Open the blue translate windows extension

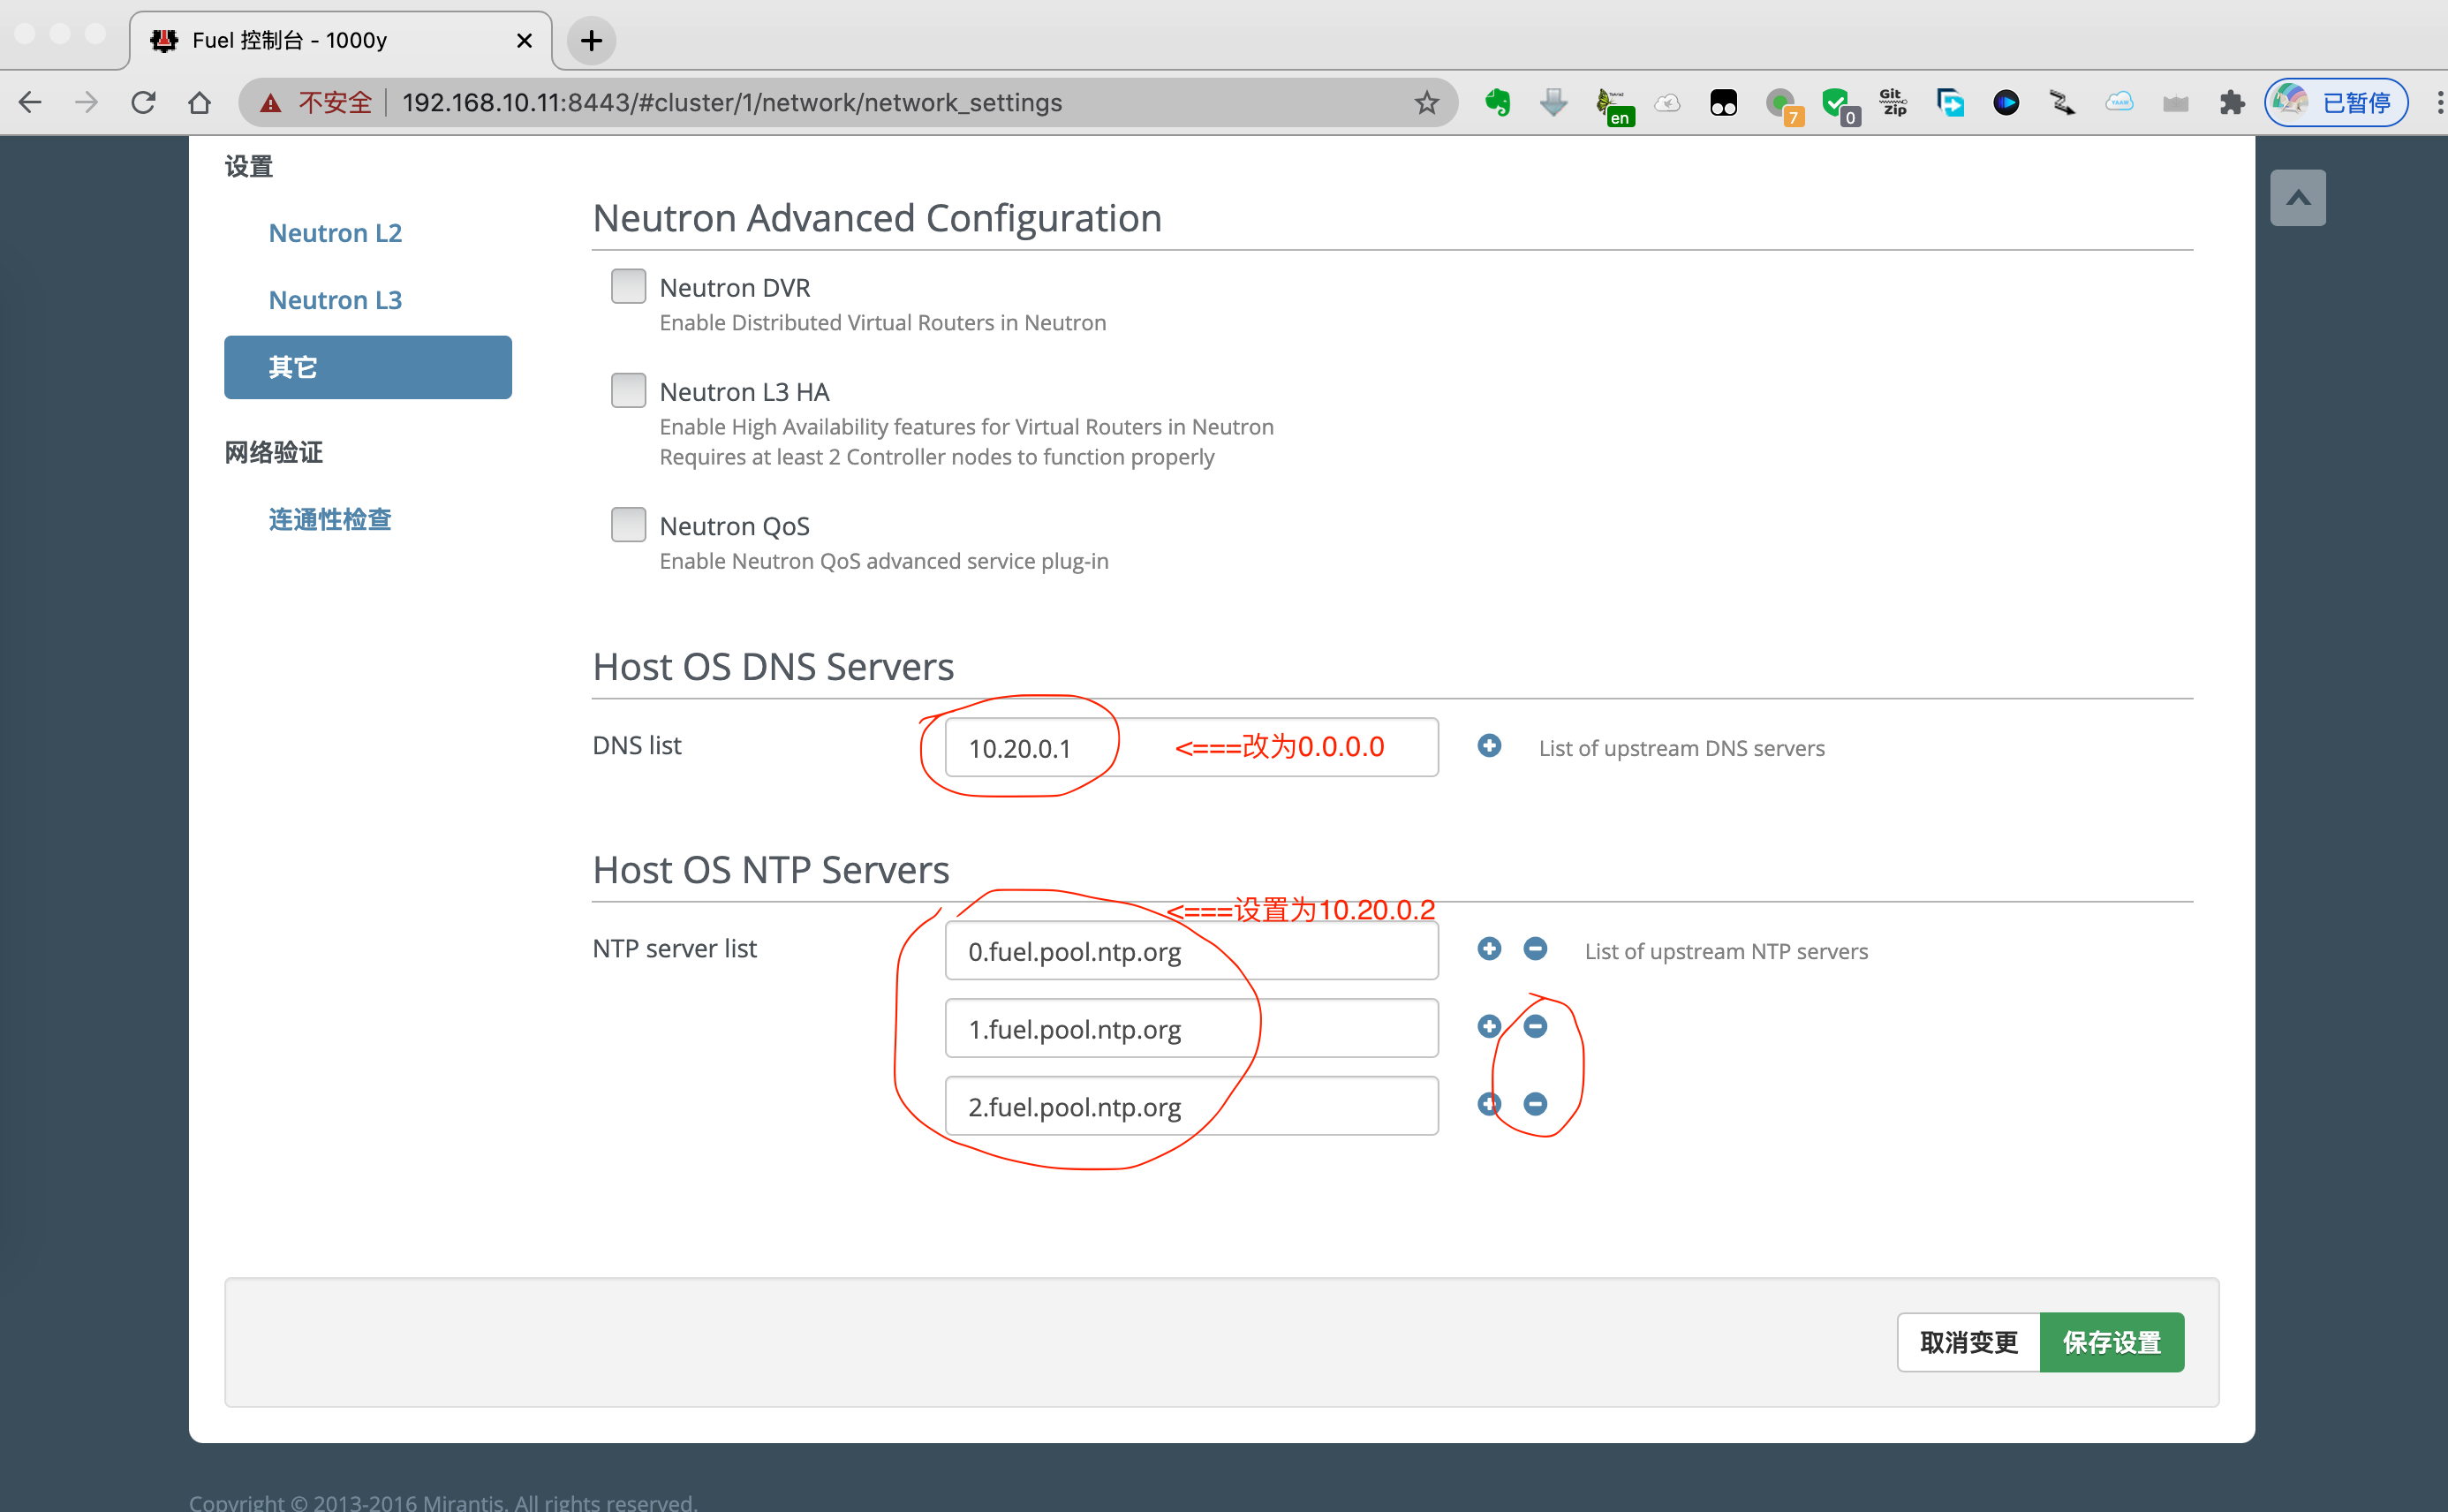coord(1950,102)
